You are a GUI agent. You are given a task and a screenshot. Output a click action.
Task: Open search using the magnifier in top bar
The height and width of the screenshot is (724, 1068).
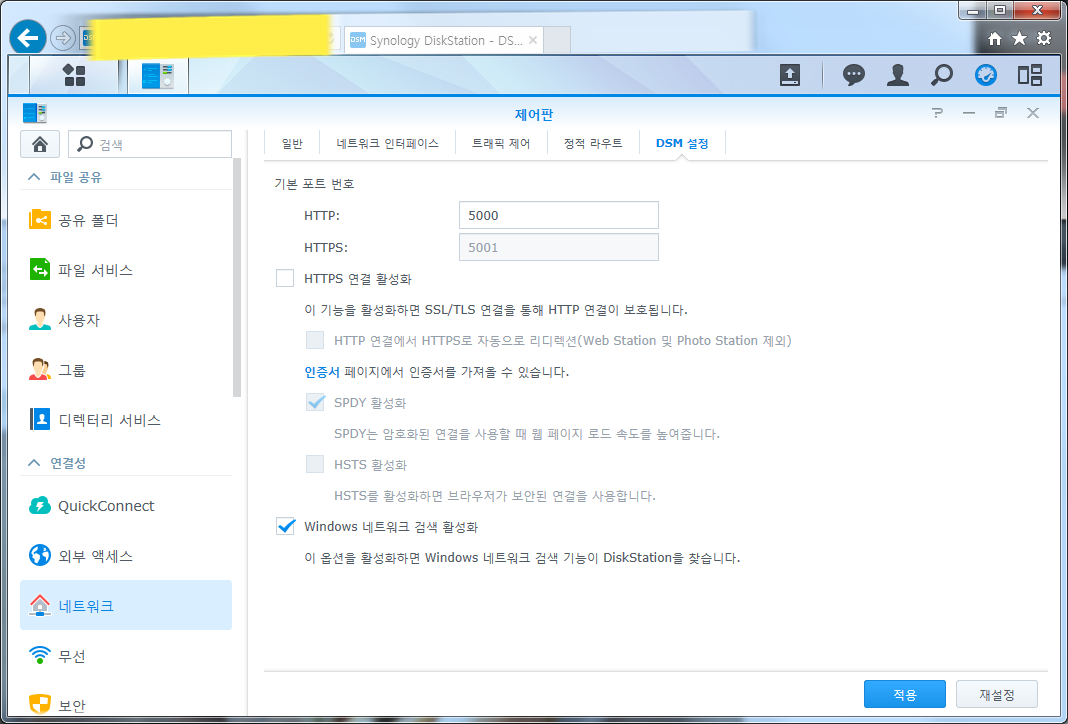tap(941, 75)
